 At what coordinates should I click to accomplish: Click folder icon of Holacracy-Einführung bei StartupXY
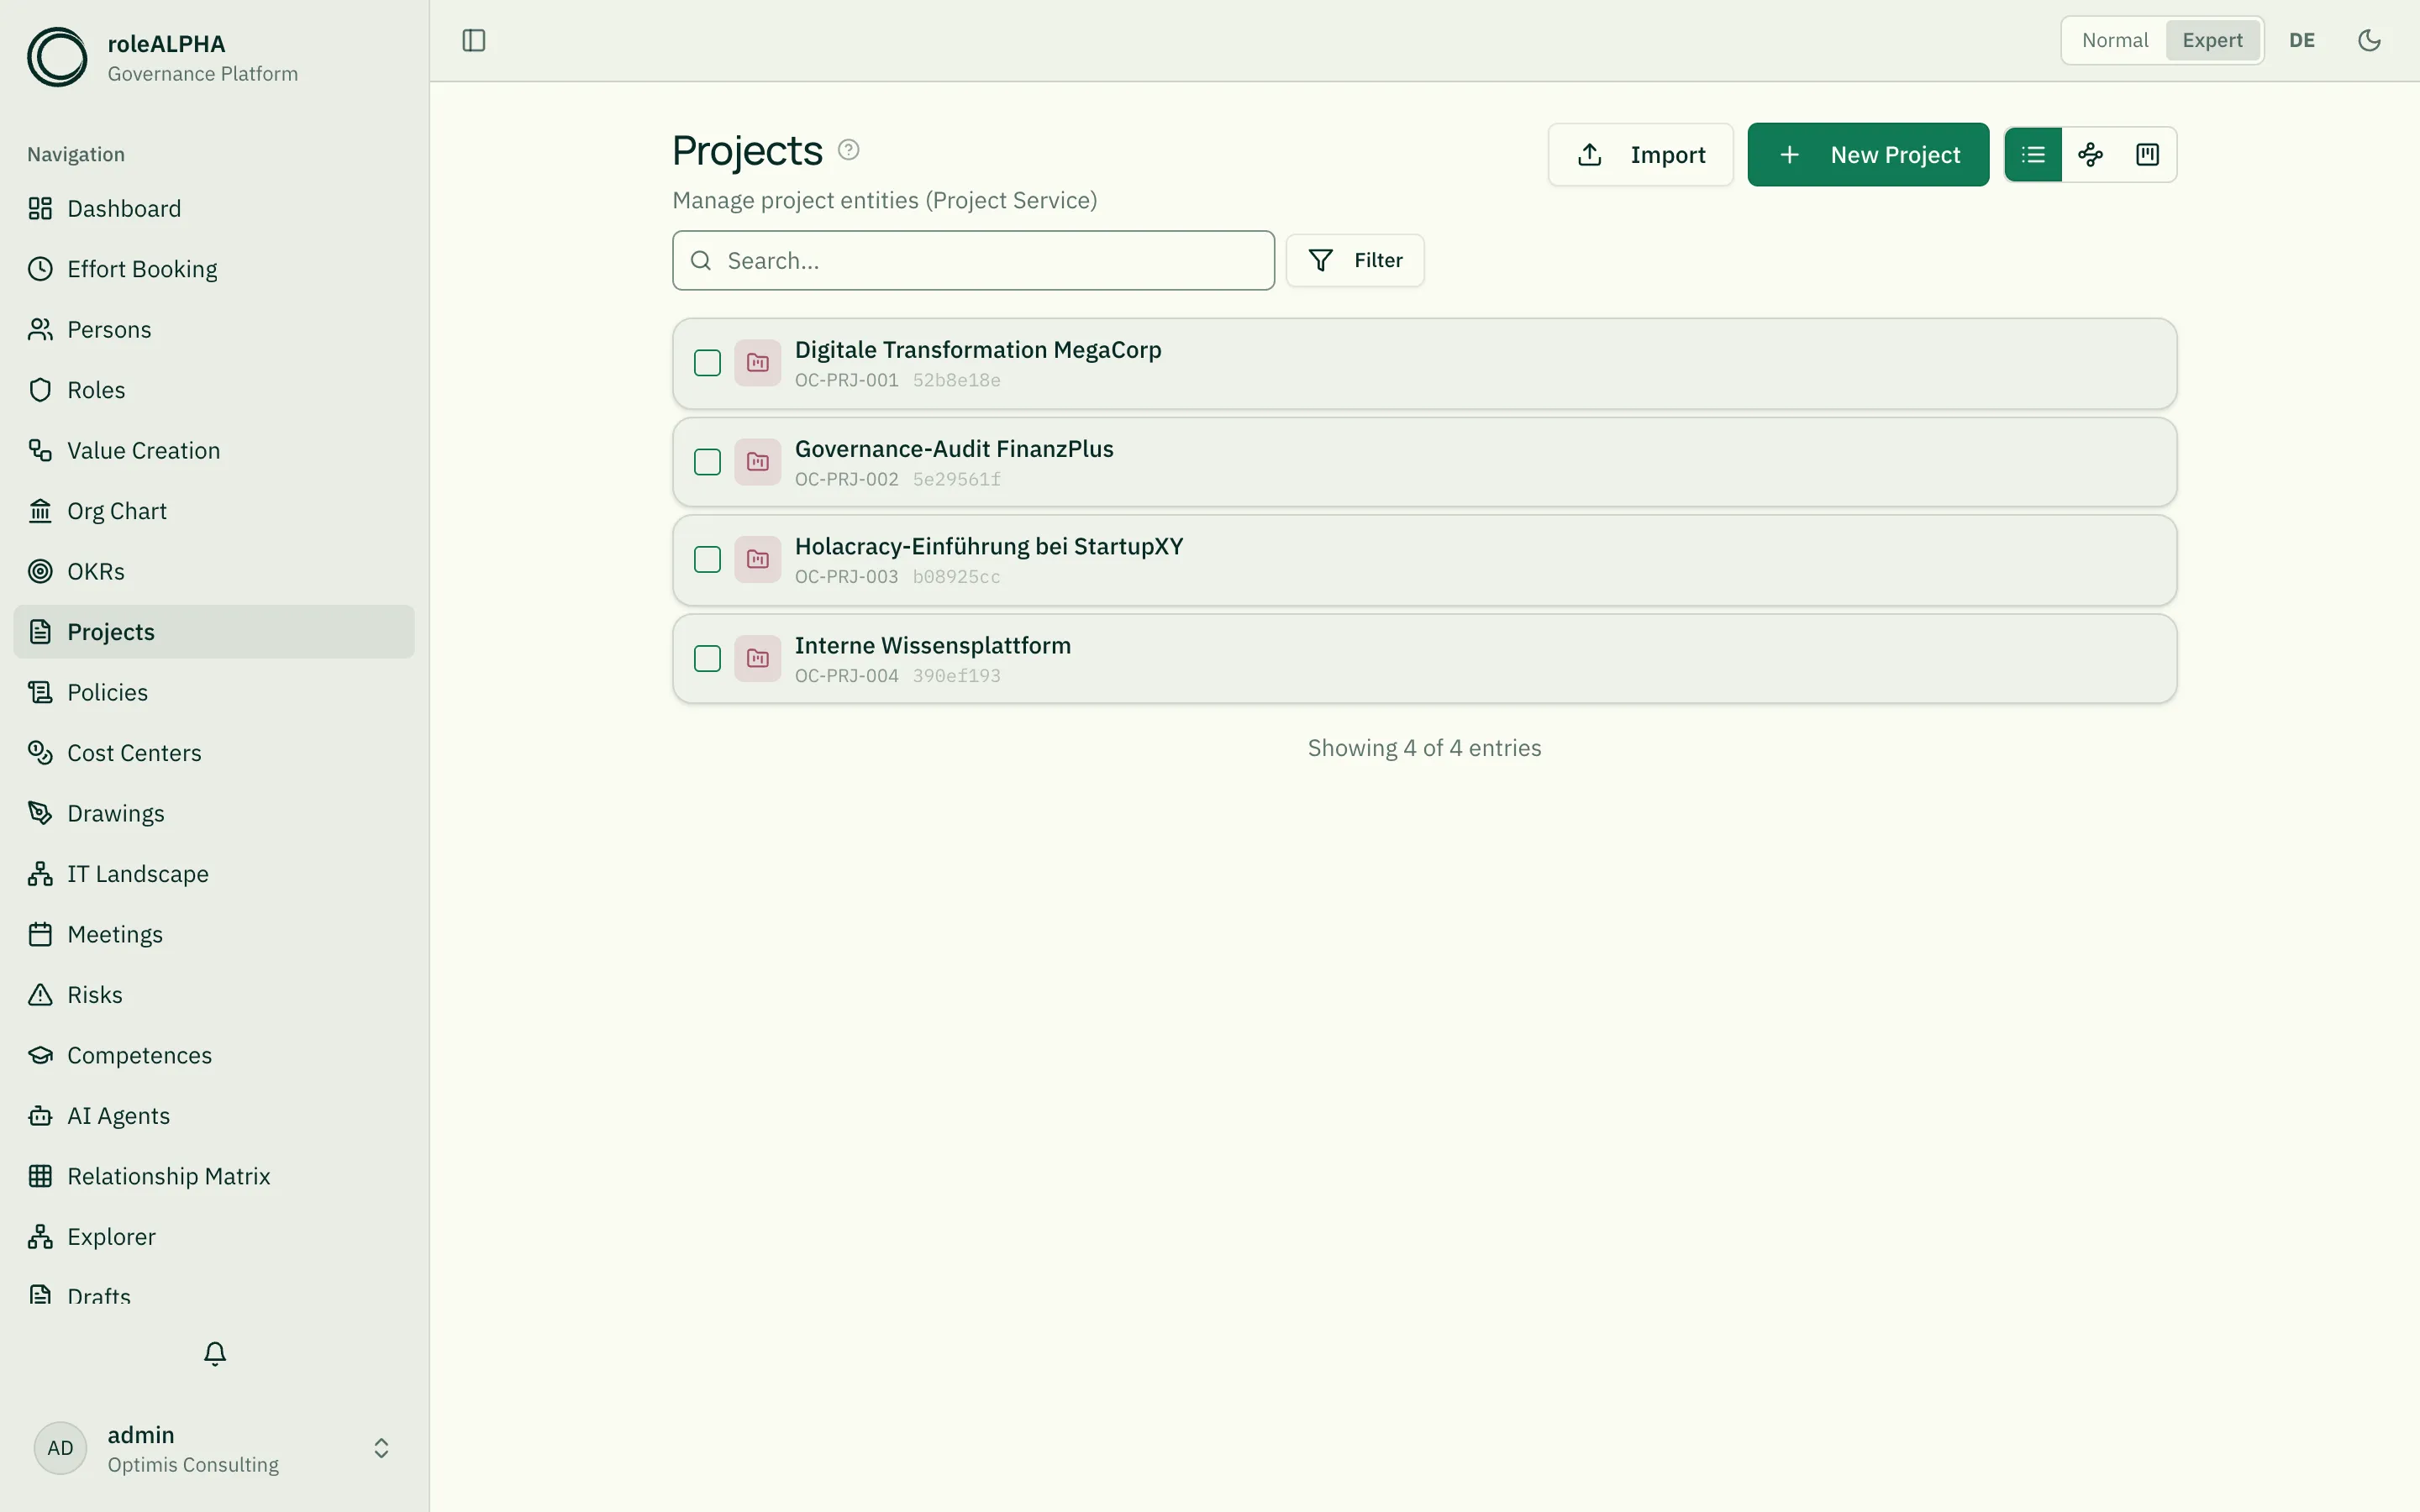coord(758,559)
